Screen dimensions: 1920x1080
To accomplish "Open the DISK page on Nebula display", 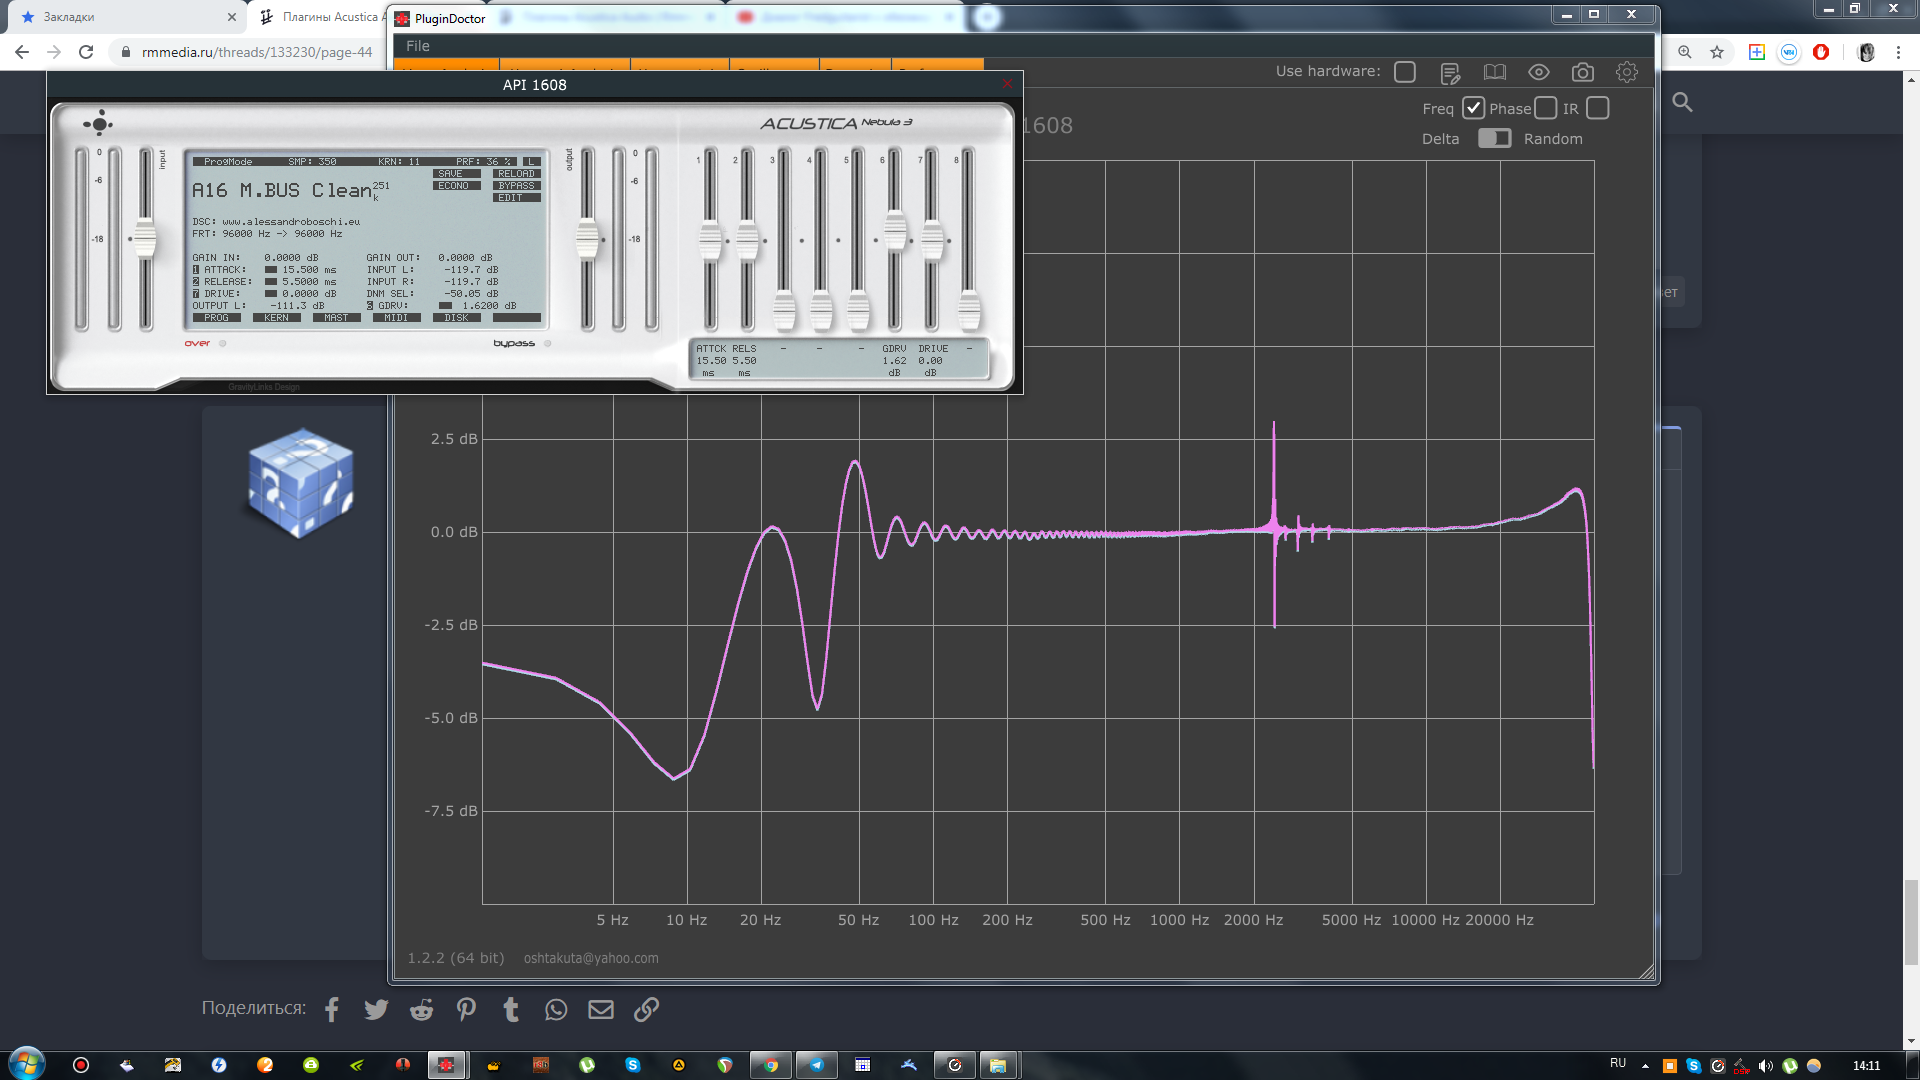I will pyautogui.click(x=457, y=318).
